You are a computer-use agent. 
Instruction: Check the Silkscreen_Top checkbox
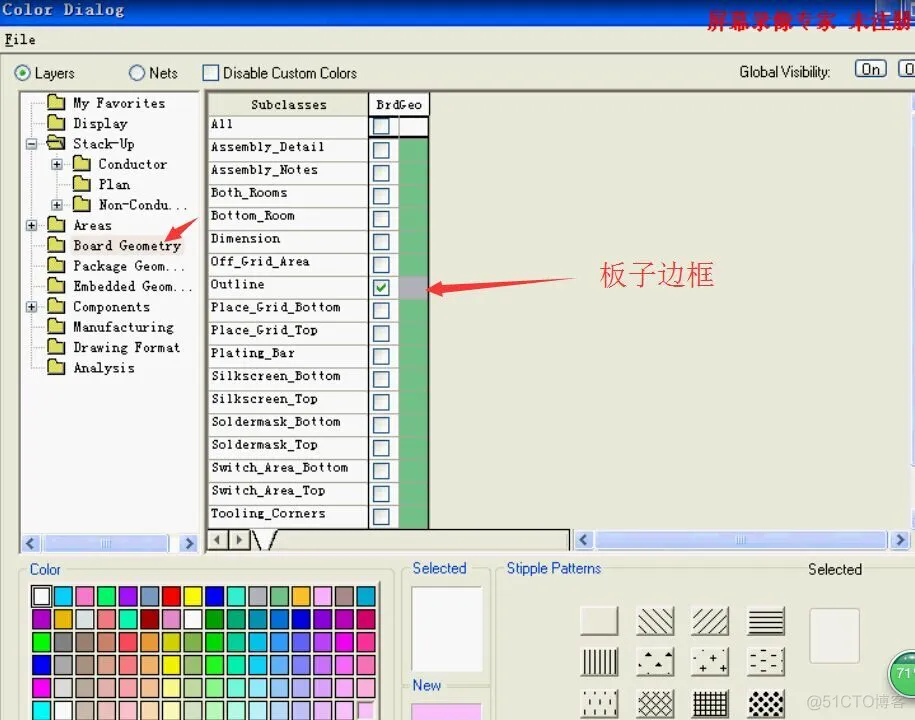click(x=381, y=402)
